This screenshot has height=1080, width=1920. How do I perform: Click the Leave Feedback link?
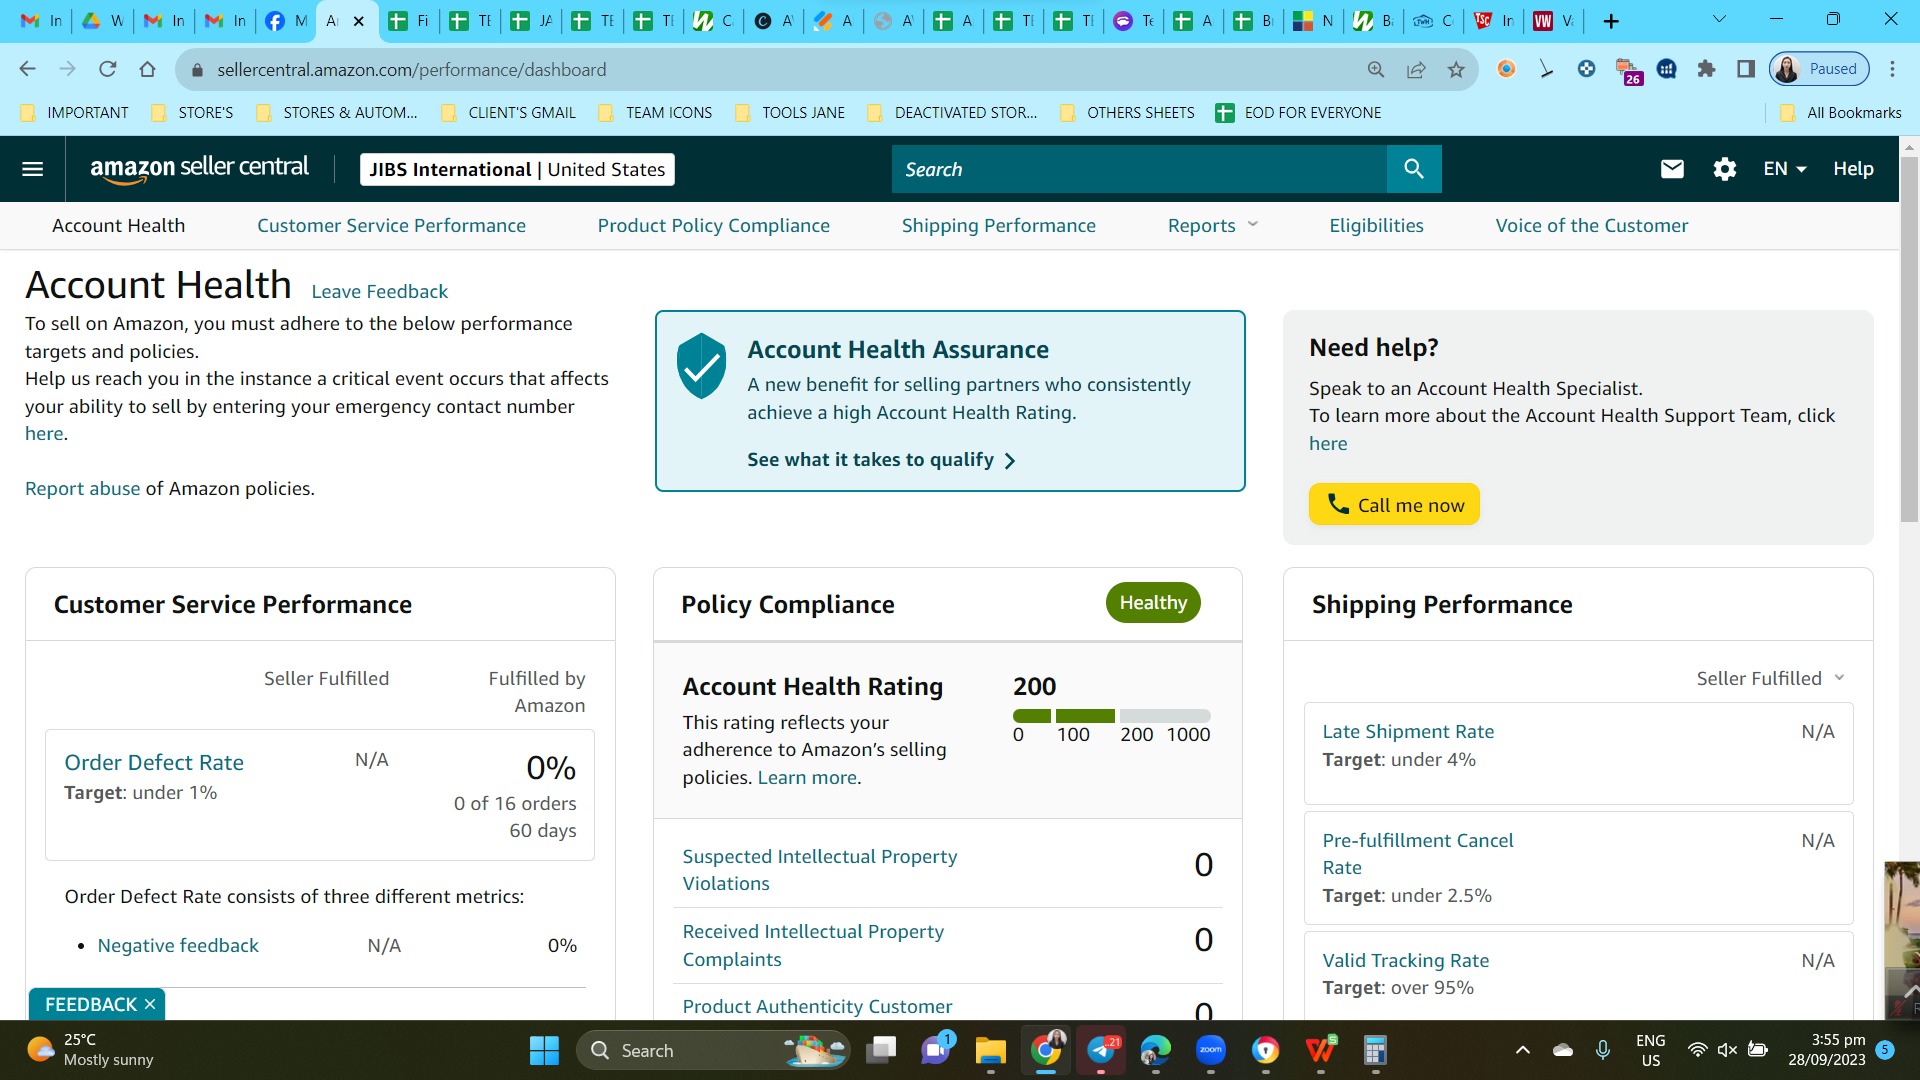click(x=380, y=291)
